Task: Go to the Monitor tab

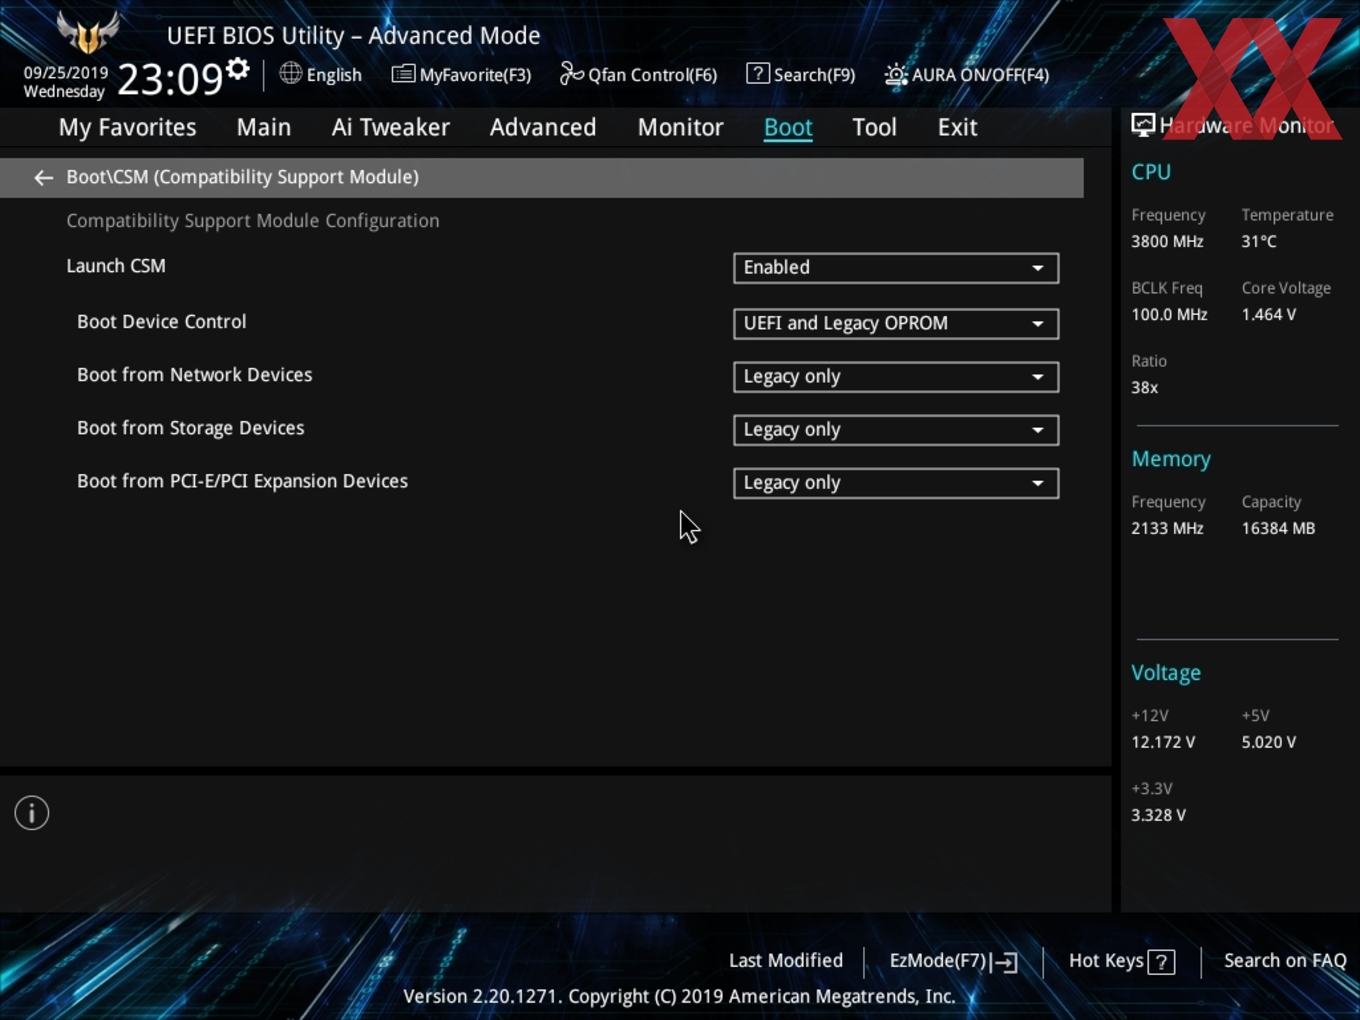Action: click(x=680, y=127)
